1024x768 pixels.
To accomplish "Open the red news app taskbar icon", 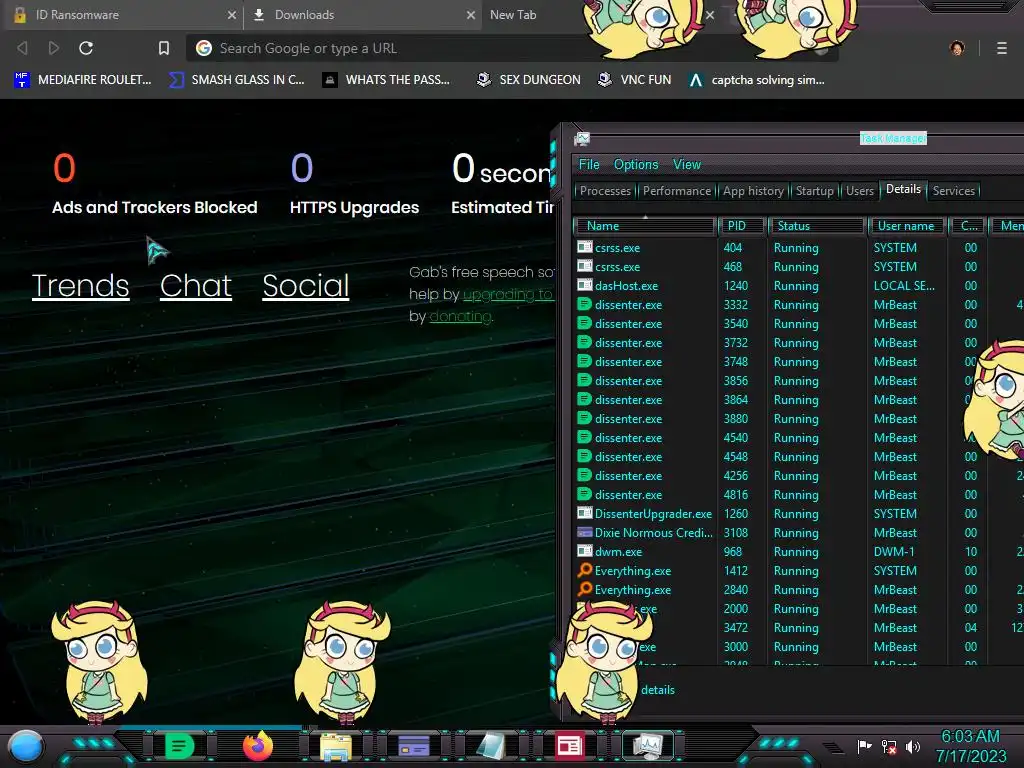I will tap(569, 746).
